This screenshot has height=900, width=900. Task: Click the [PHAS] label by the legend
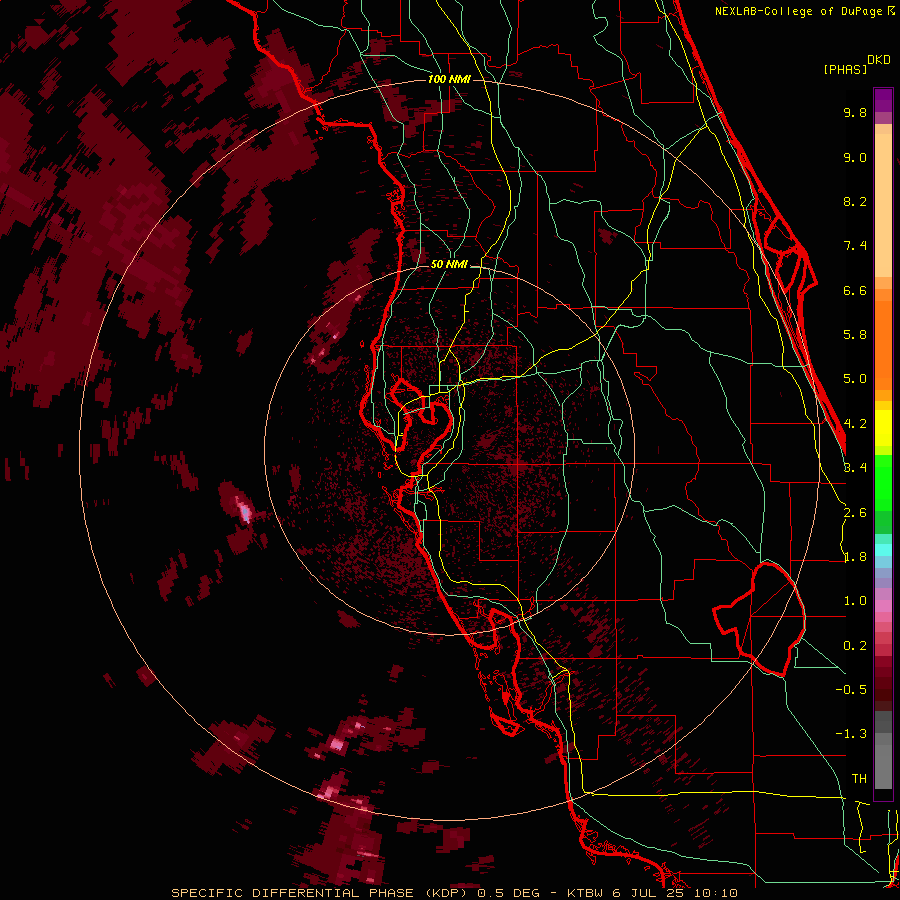pyautogui.click(x=845, y=70)
